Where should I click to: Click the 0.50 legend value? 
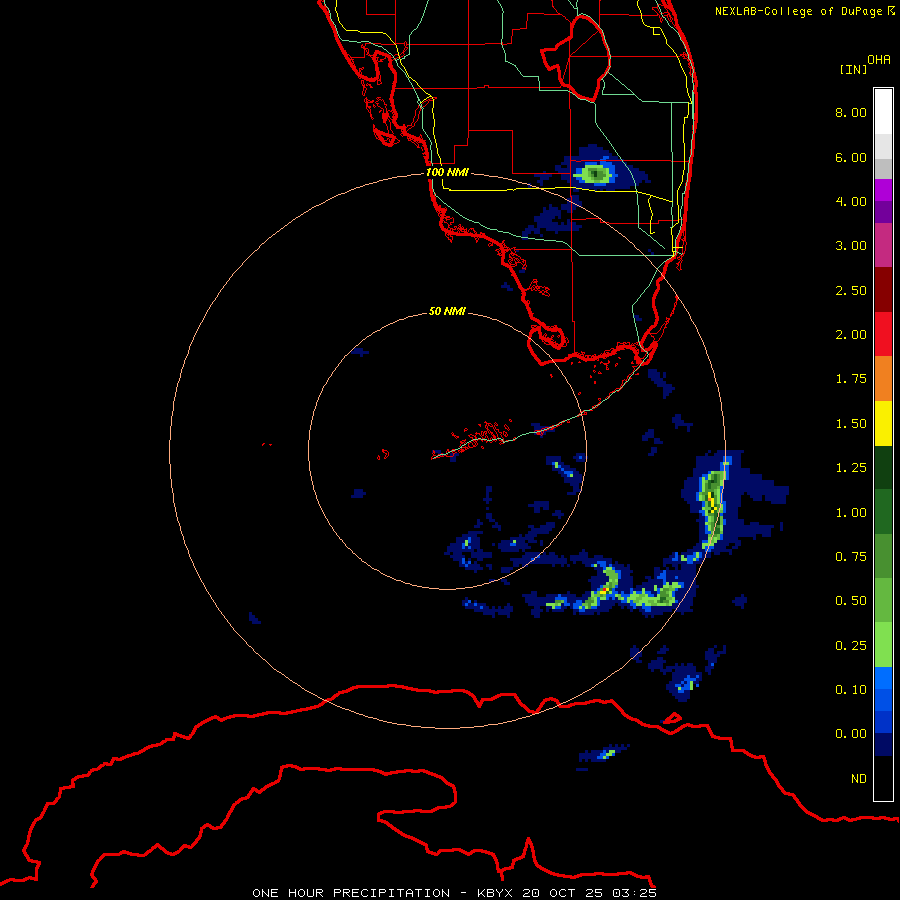tap(851, 601)
